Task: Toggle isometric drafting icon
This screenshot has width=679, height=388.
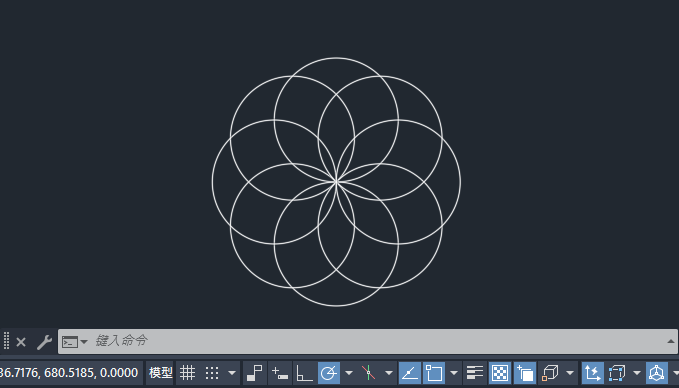Action: pos(369,373)
